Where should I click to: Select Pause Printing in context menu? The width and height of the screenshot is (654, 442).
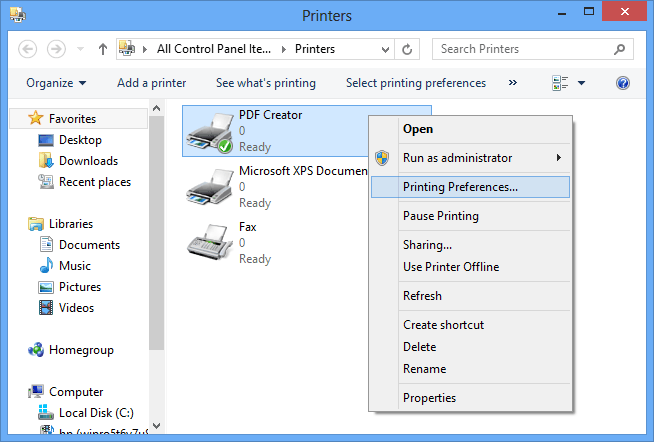tap(440, 216)
